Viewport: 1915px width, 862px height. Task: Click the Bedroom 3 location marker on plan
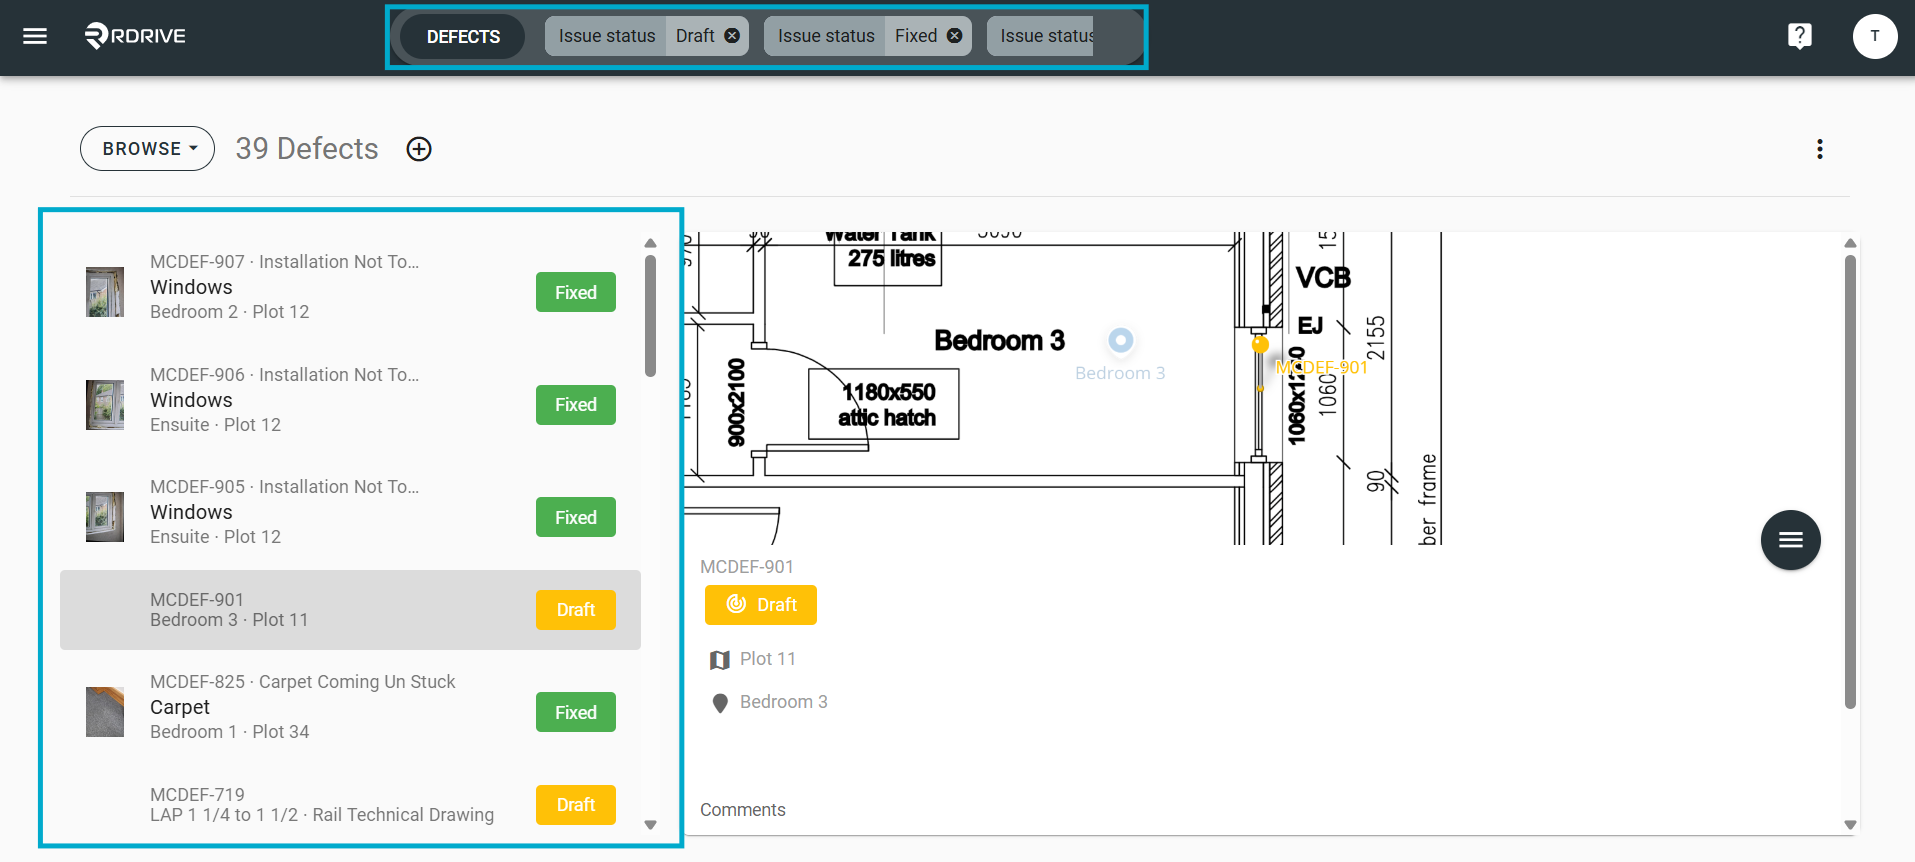[x=1121, y=340]
